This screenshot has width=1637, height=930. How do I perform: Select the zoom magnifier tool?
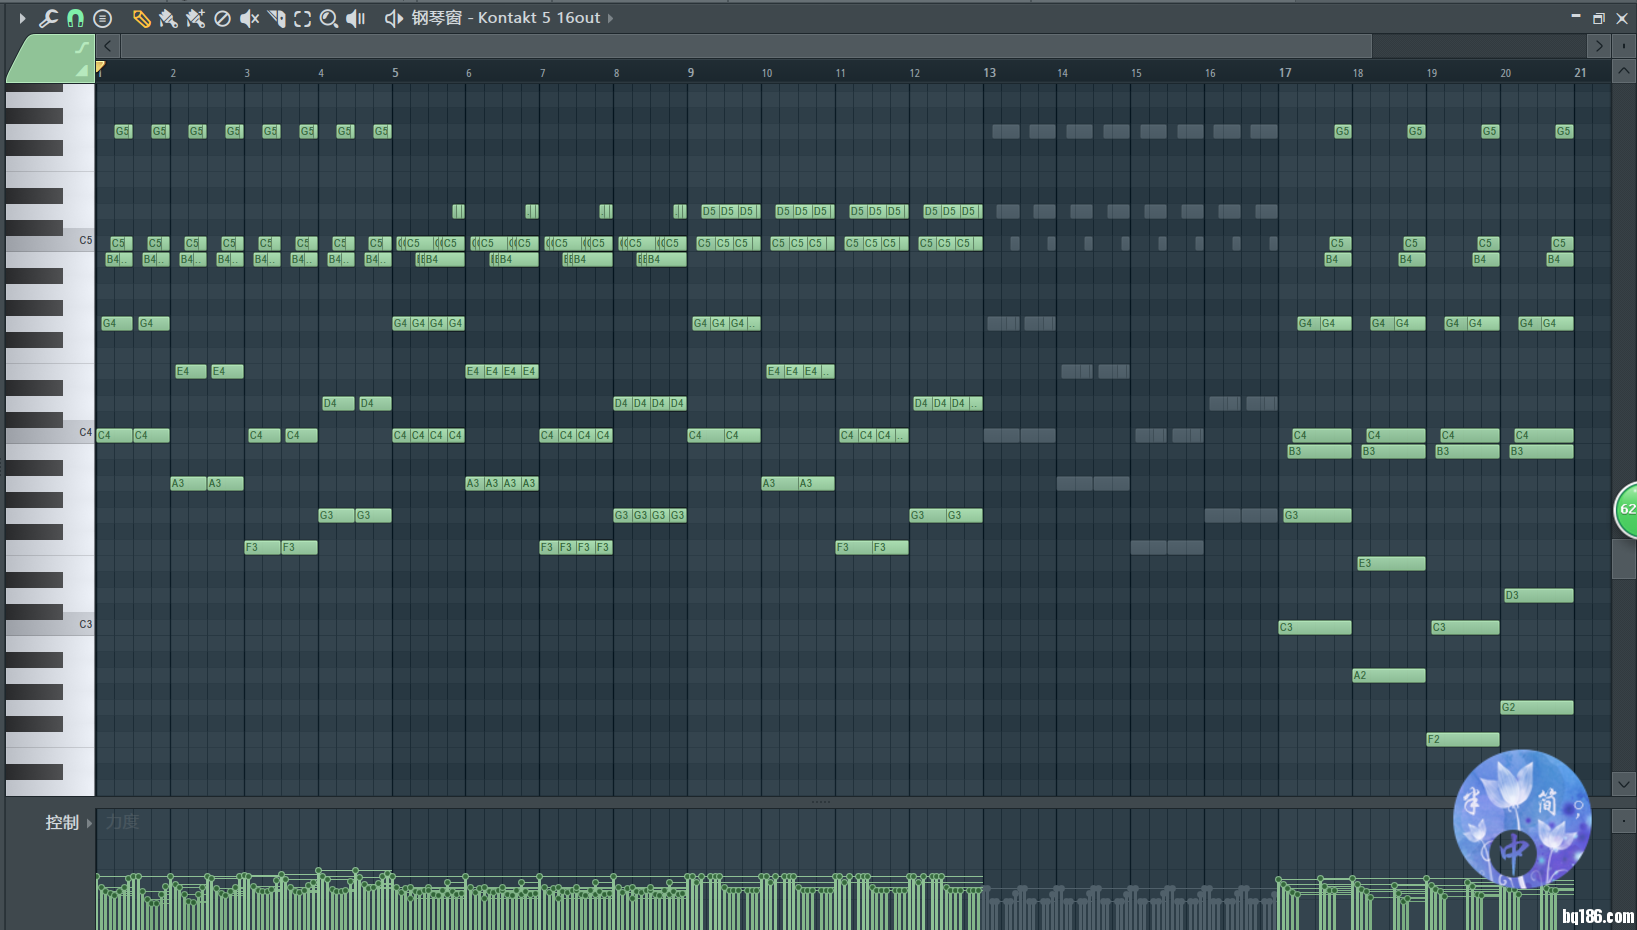pos(328,18)
